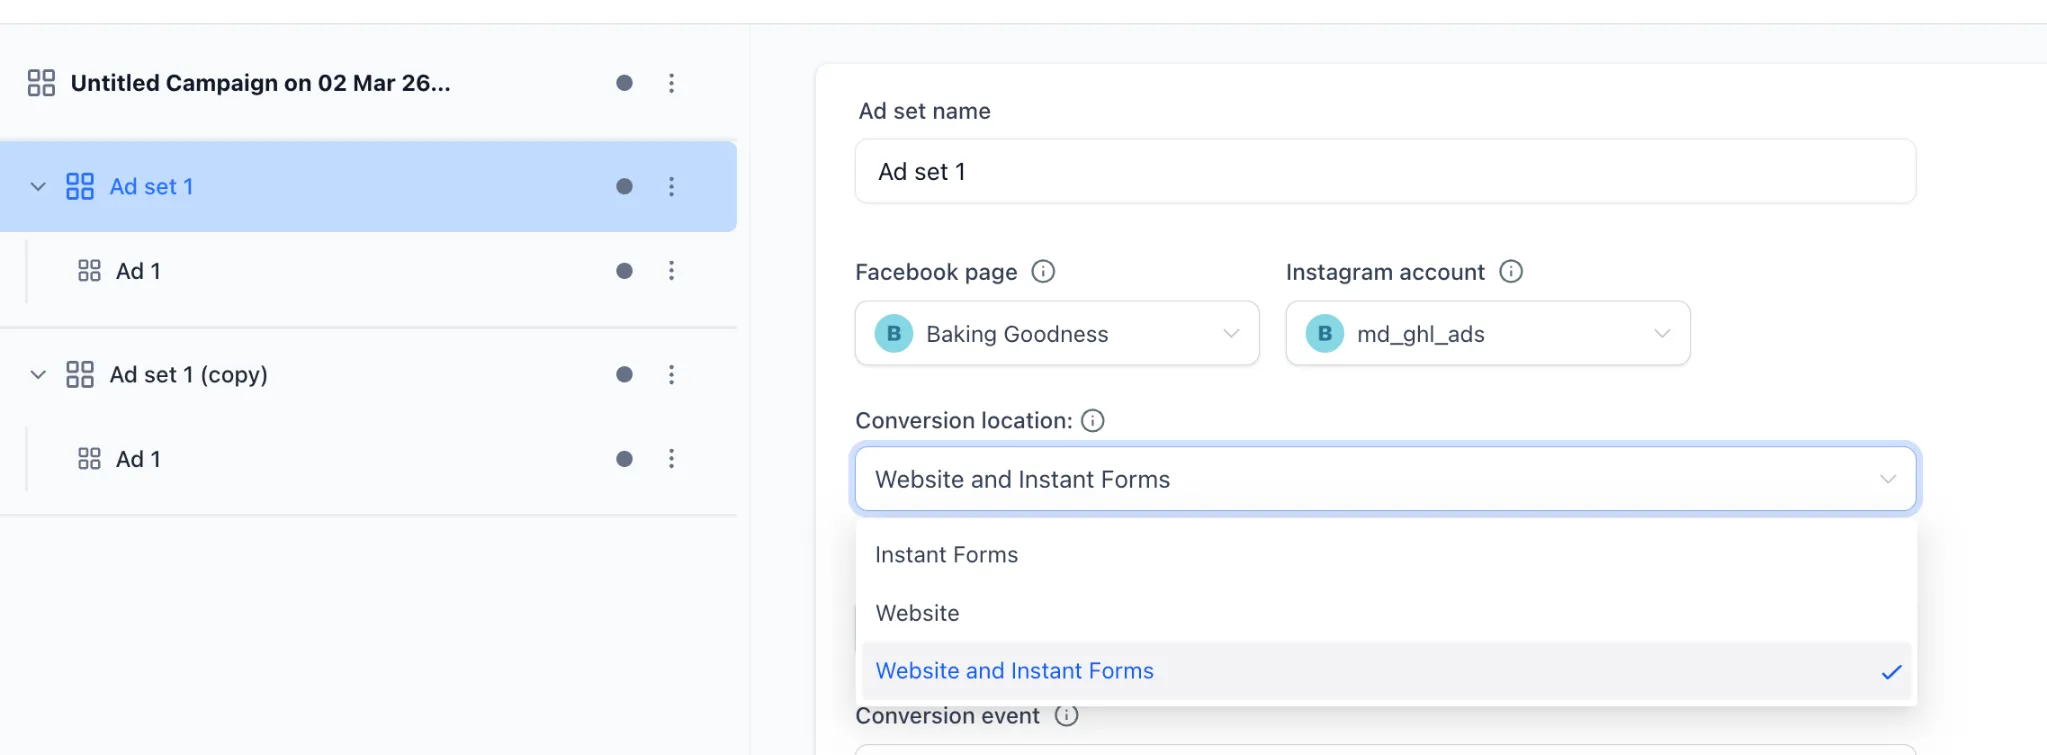Screen dimensions: 2047x755
Task: Open the three-dot menu for Ad set 1
Action: [672, 186]
